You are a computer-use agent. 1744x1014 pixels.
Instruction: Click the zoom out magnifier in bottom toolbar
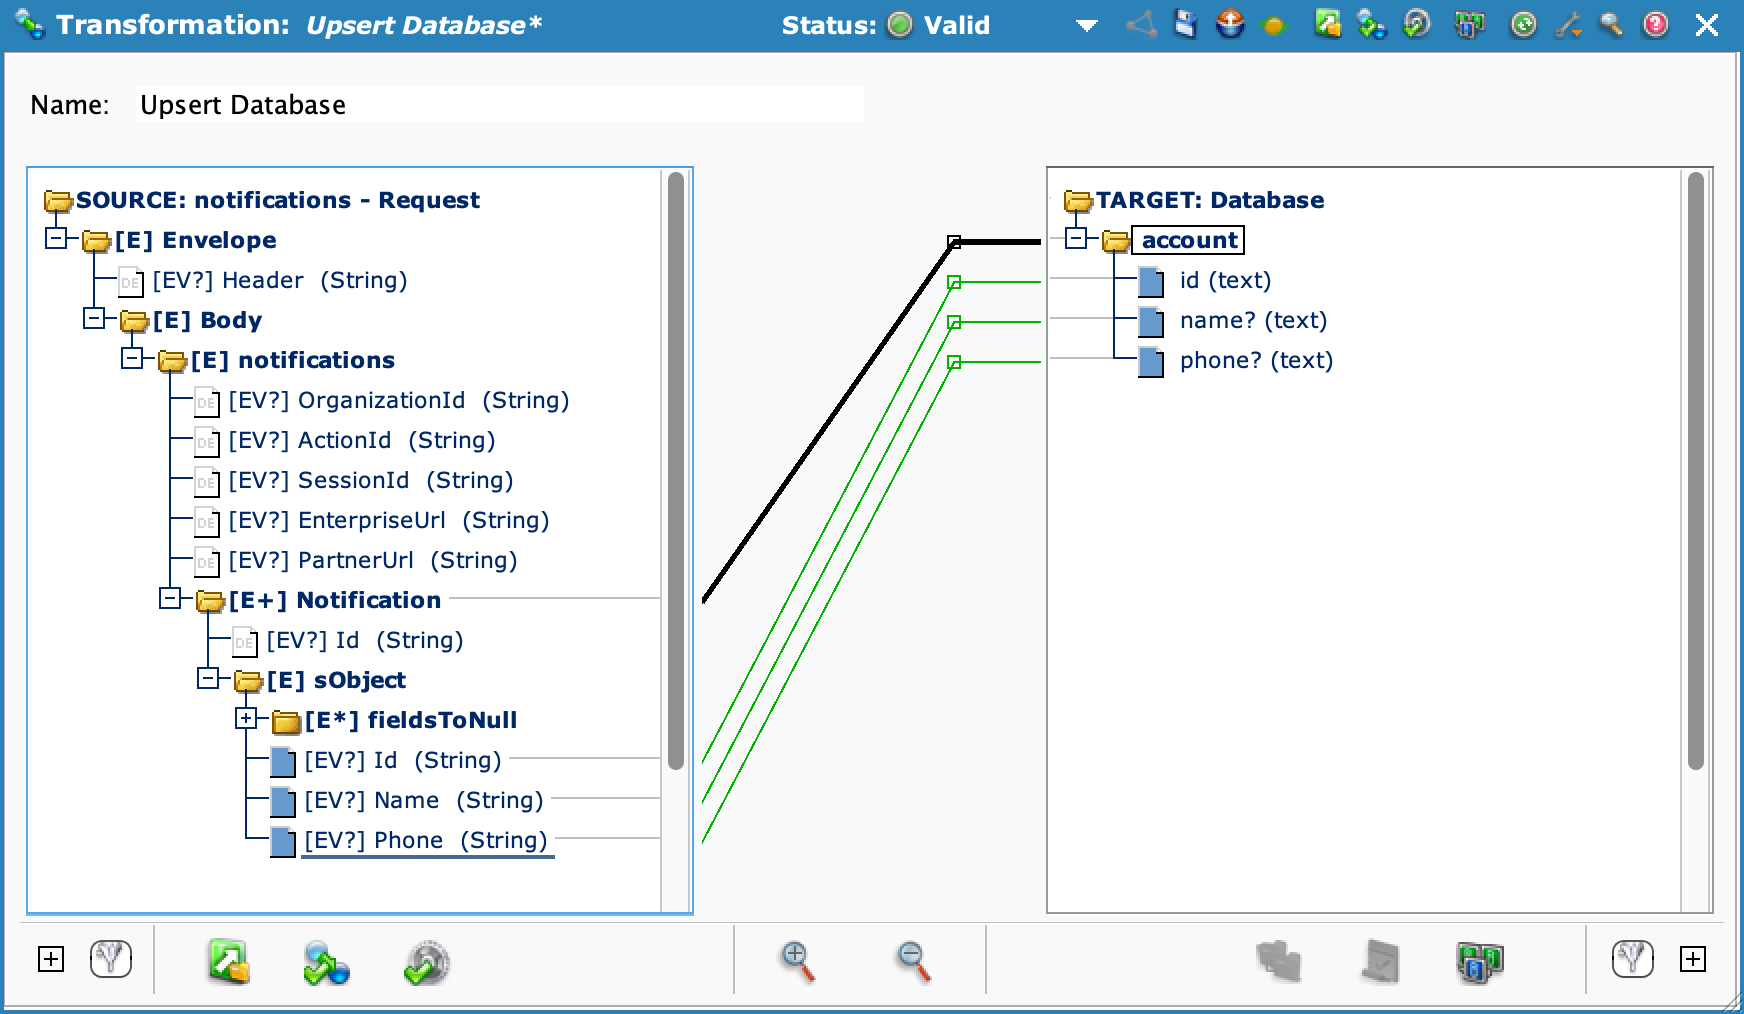[x=912, y=961]
